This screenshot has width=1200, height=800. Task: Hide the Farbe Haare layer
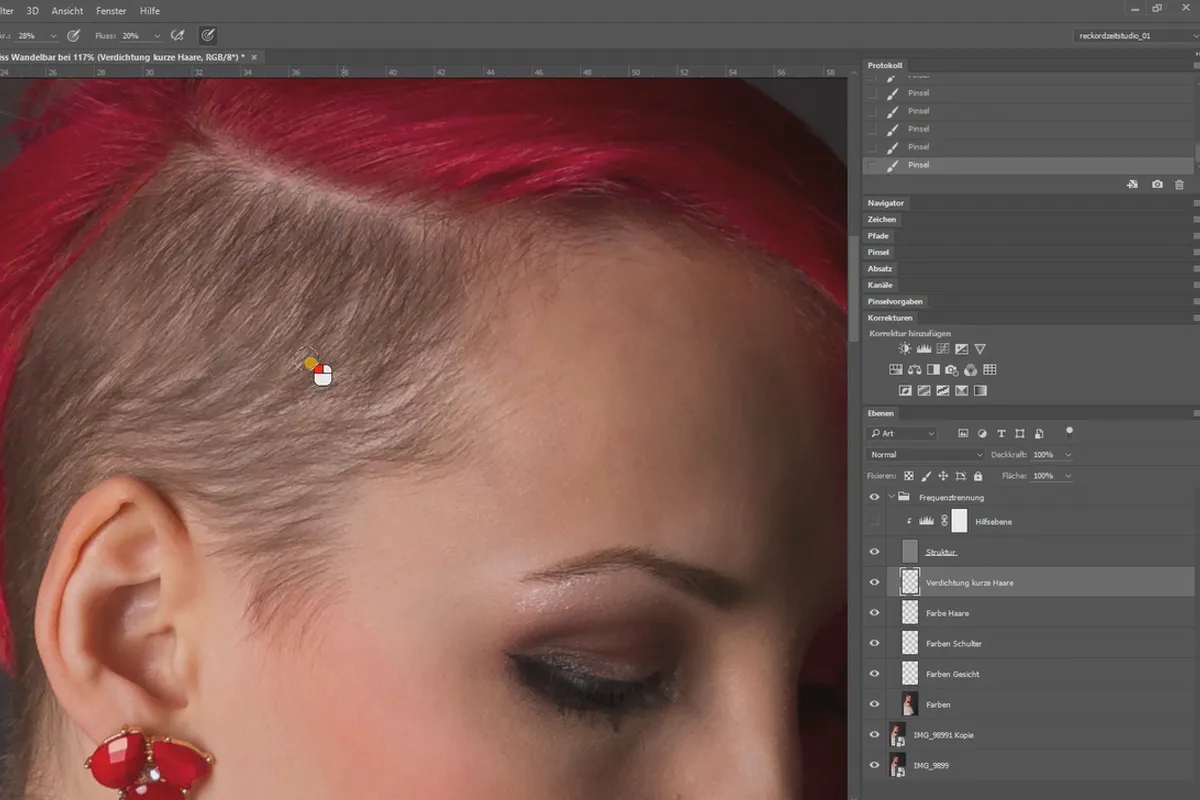click(x=875, y=613)
